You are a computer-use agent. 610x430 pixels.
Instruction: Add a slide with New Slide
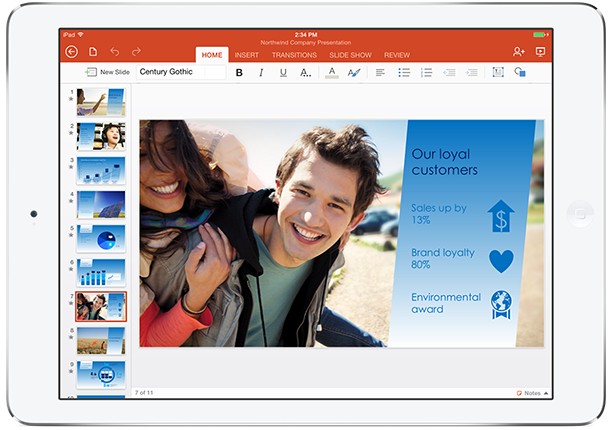(x=107, y=72)
